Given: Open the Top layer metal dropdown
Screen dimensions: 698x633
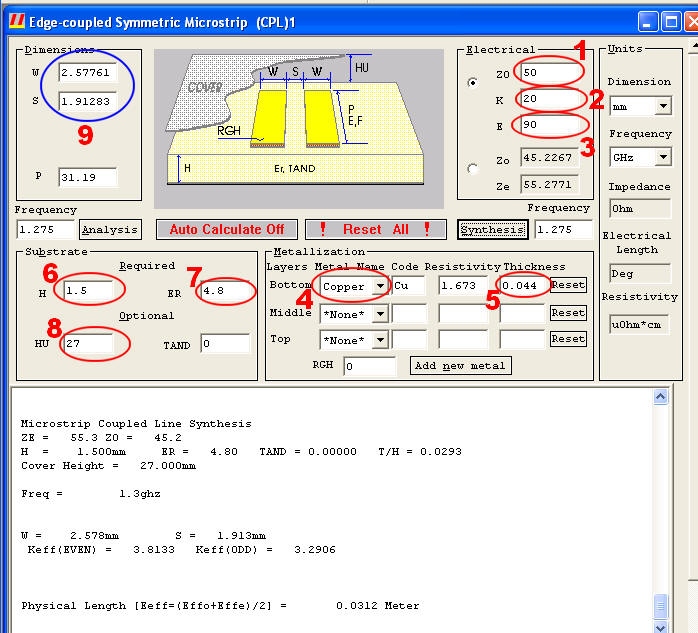Looking at the screenshot, I should tap(380, 340).
